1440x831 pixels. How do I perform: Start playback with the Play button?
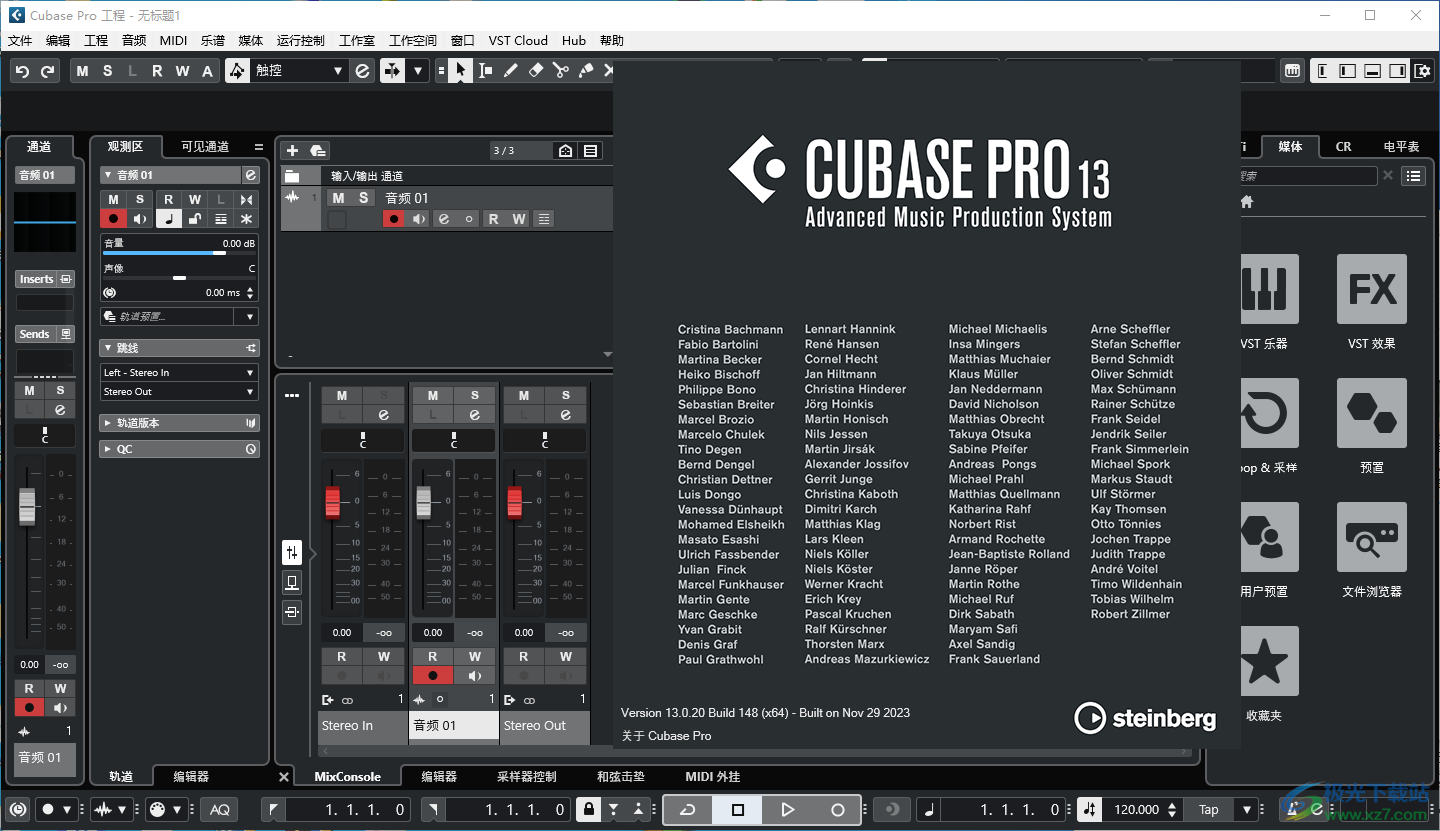click(x=787, y=809)
